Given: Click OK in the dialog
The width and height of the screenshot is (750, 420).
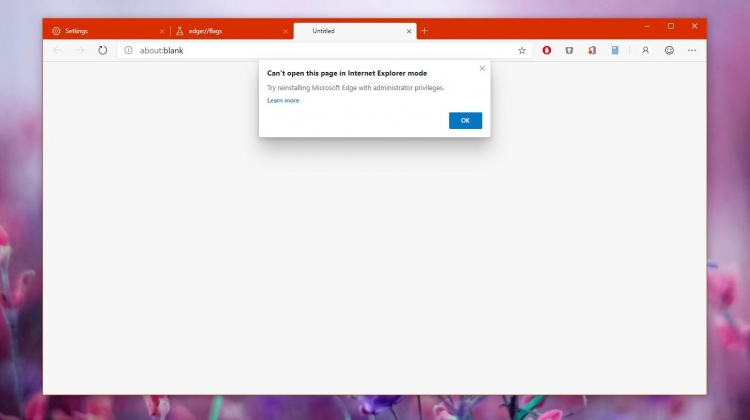Looking at the screenshot, I should pos(465,121).
